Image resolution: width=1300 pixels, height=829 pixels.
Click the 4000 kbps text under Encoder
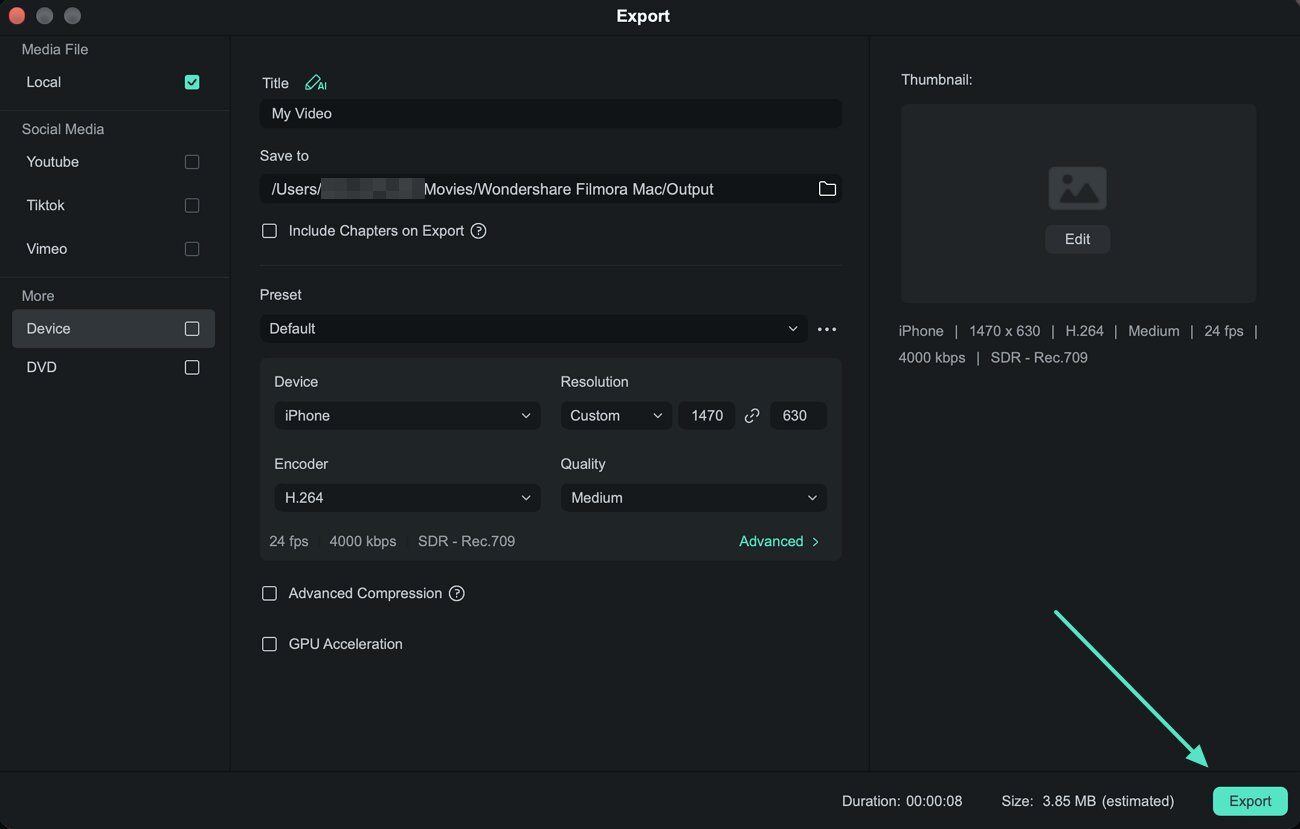[363, 541]
